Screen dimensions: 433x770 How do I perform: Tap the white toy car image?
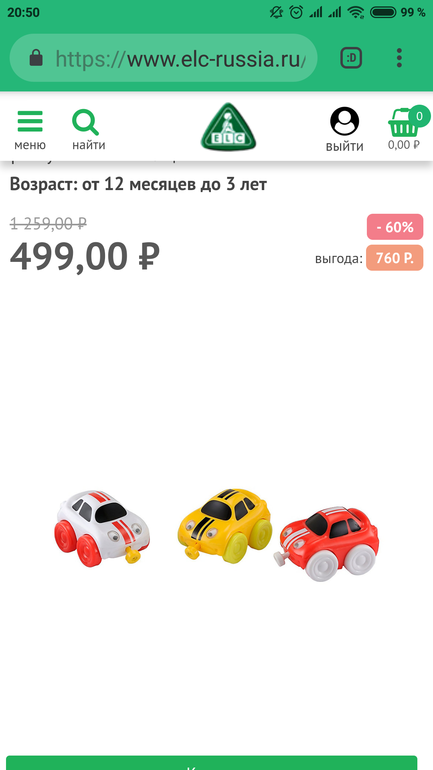click(x=102, y=528)
